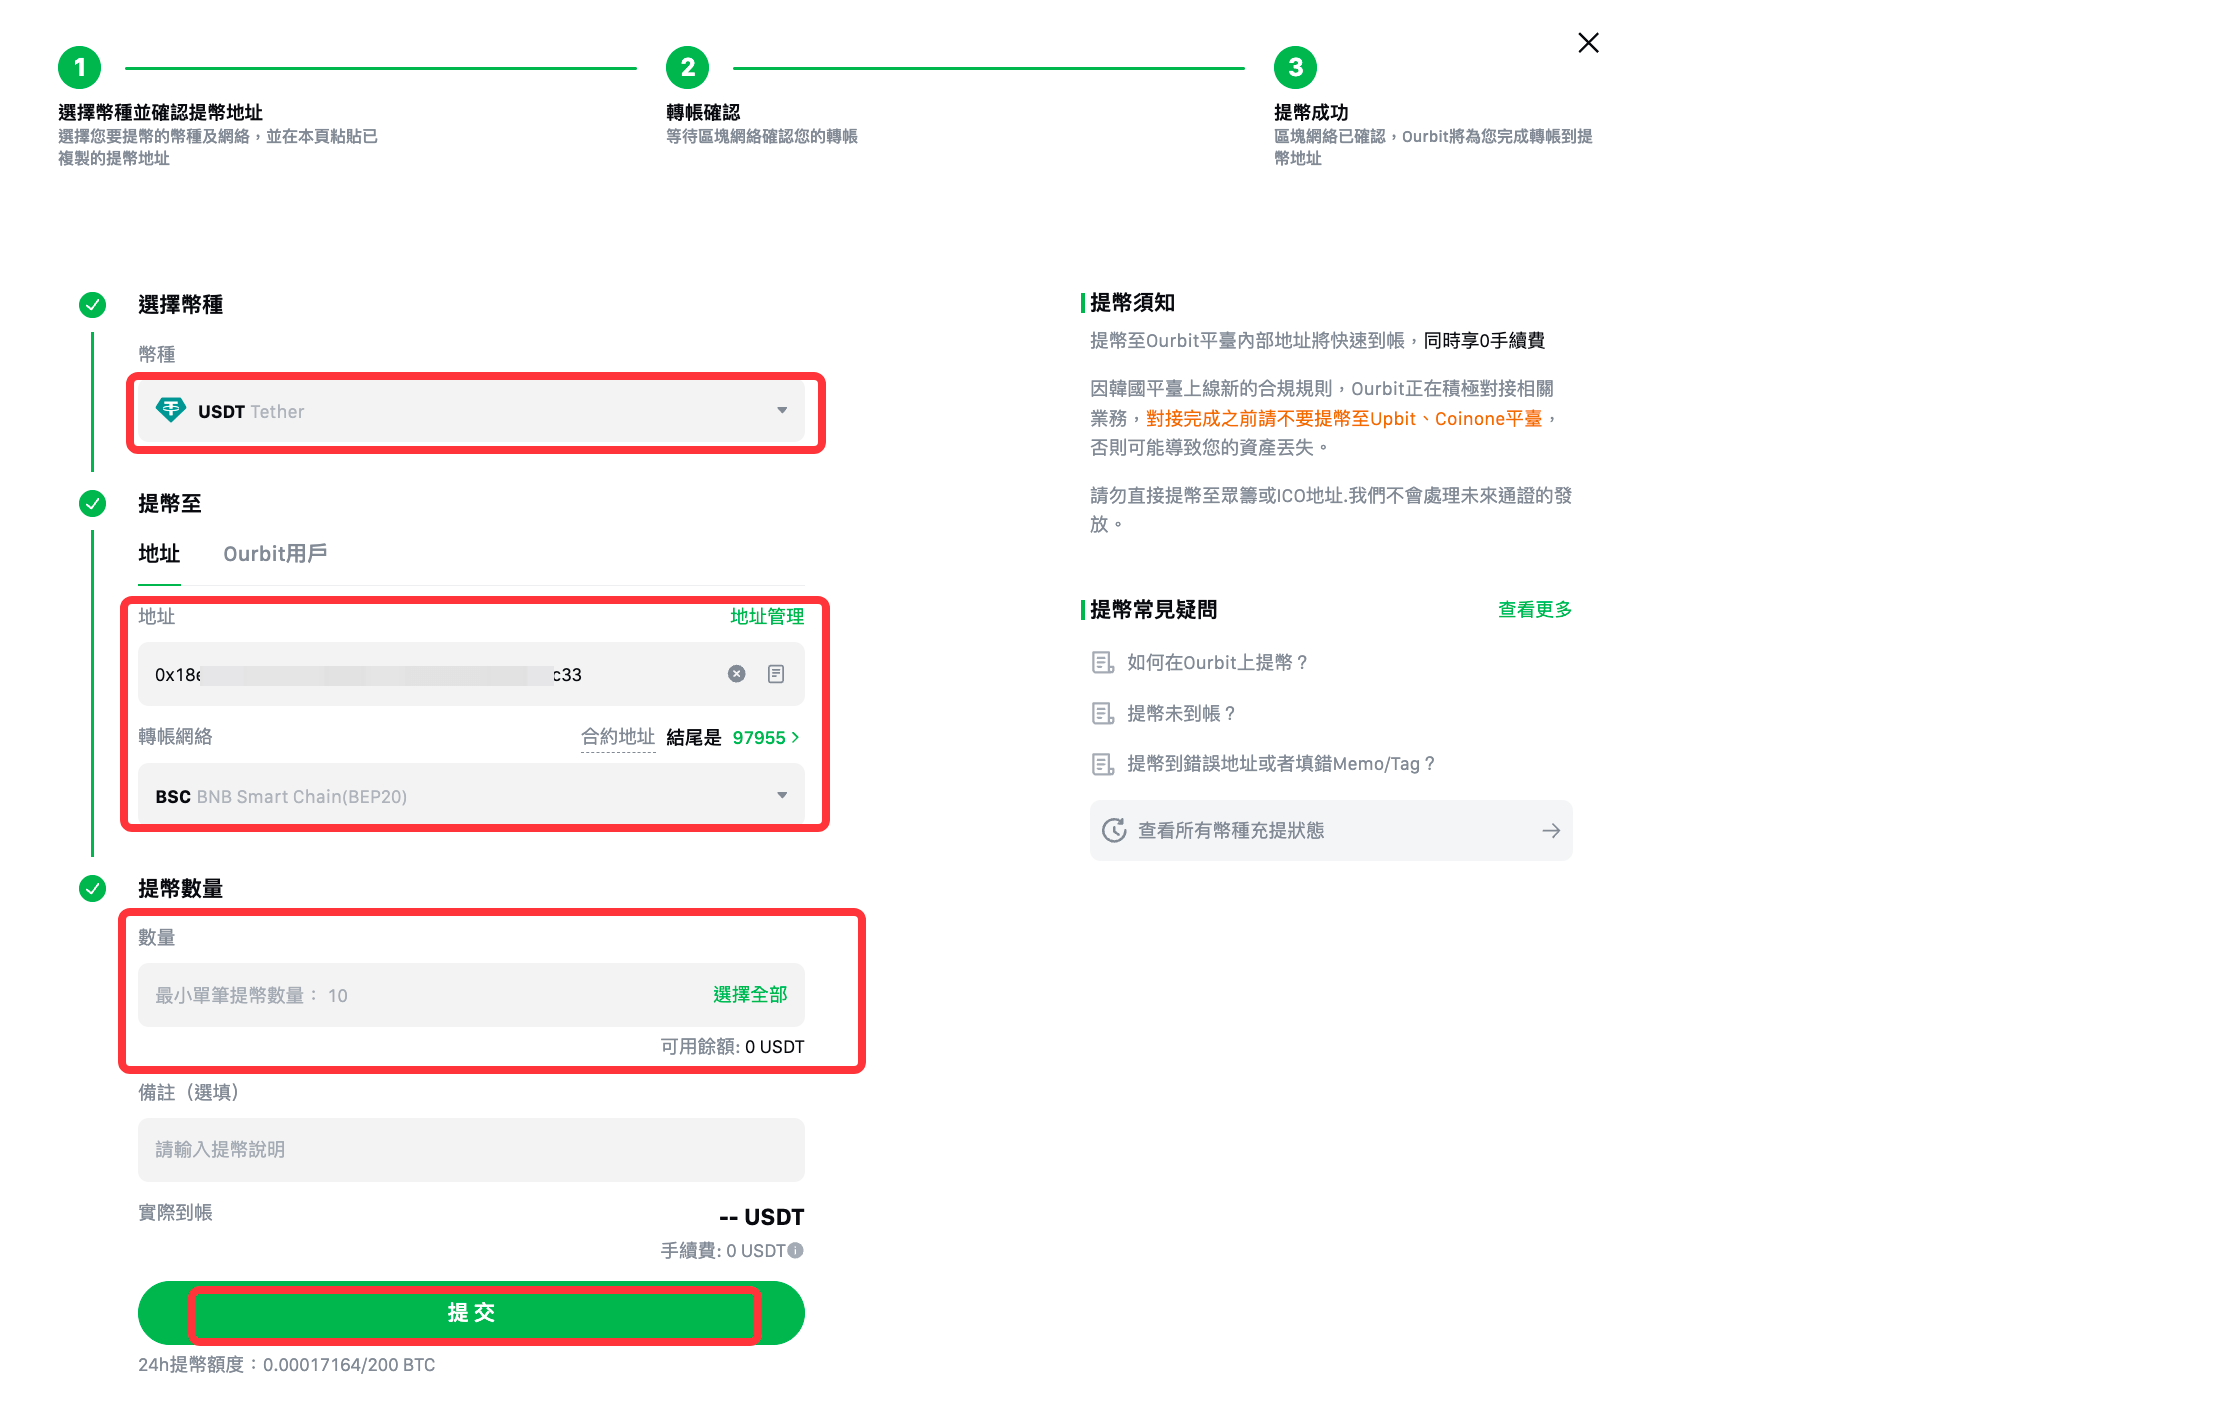Viewport: 2240px width, 1420px height.
Task: Click the 選擇幣種 green check mark
Action: [x=92, y=304]
